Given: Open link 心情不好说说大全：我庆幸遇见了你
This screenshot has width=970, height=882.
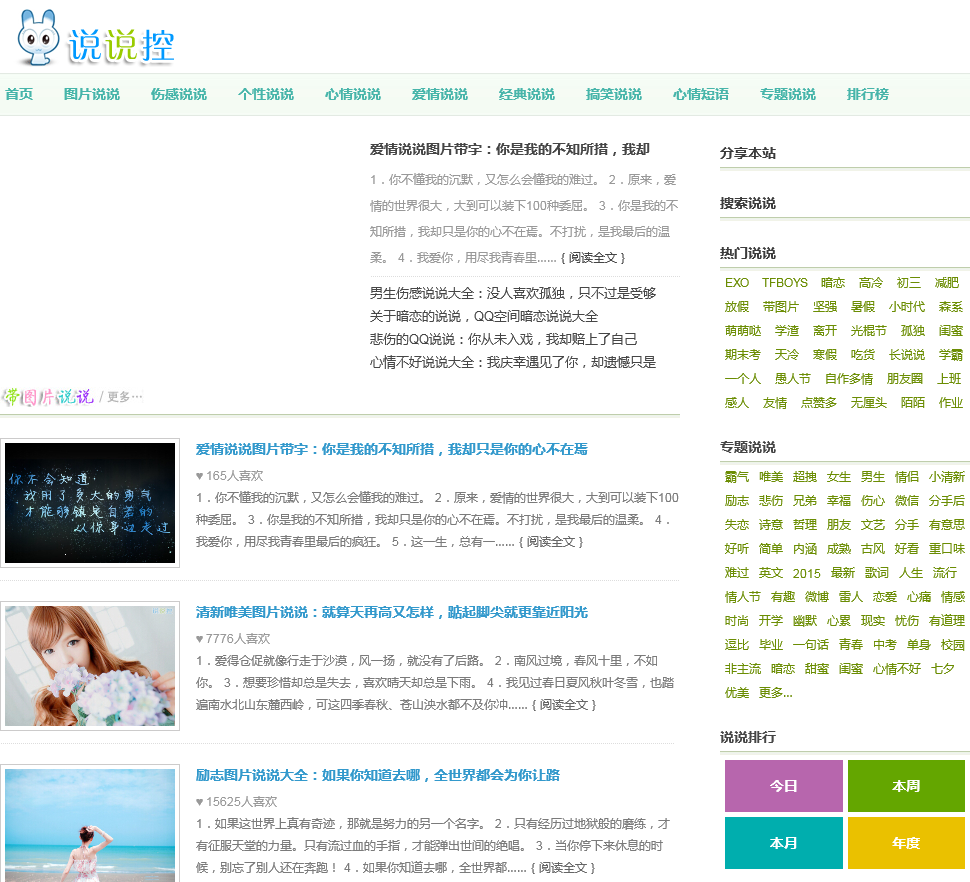Looking at the screenshot, I should 513,362.
